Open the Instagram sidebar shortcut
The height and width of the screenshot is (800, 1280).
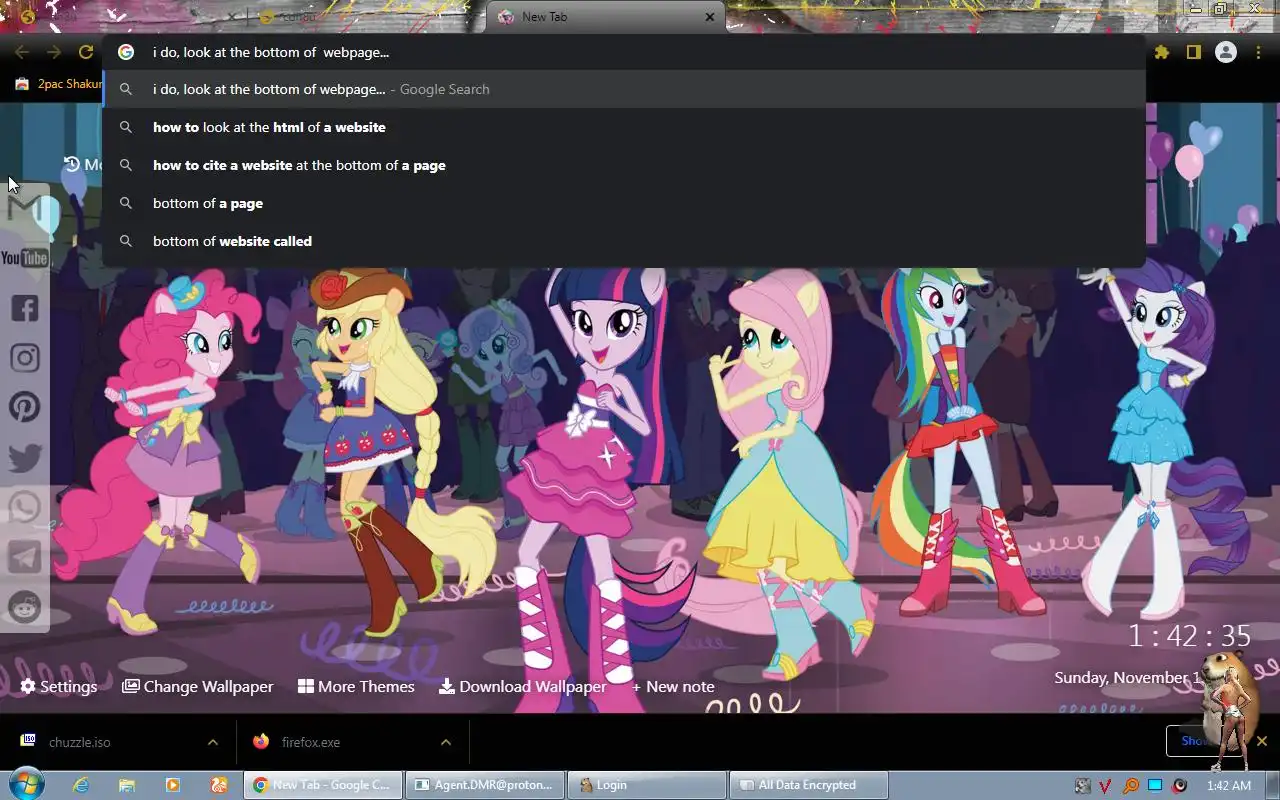(x=25, y=357)
